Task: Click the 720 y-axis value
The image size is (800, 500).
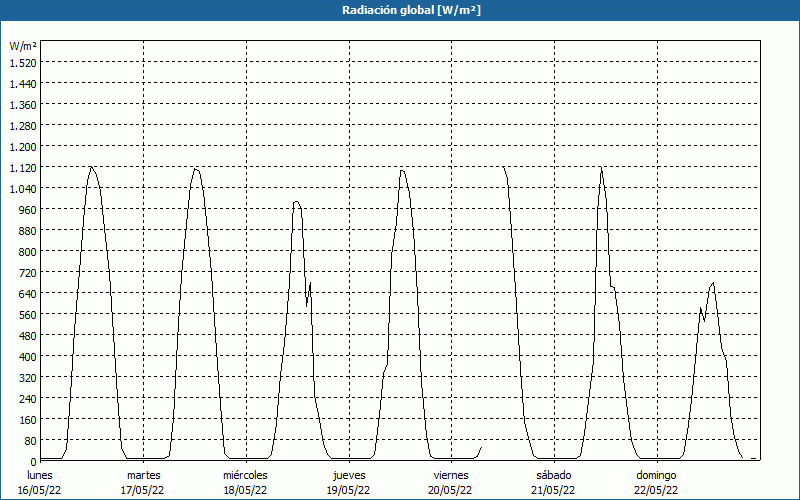Action: 29,272
